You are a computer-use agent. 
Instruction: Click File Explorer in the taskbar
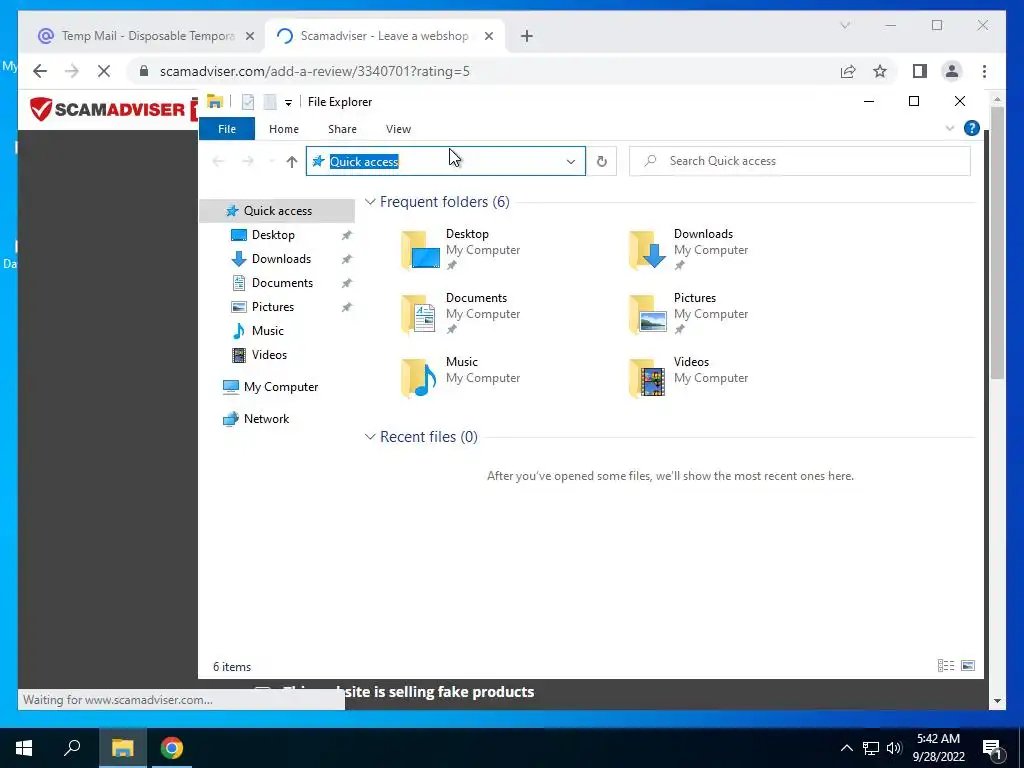[121, 748]
